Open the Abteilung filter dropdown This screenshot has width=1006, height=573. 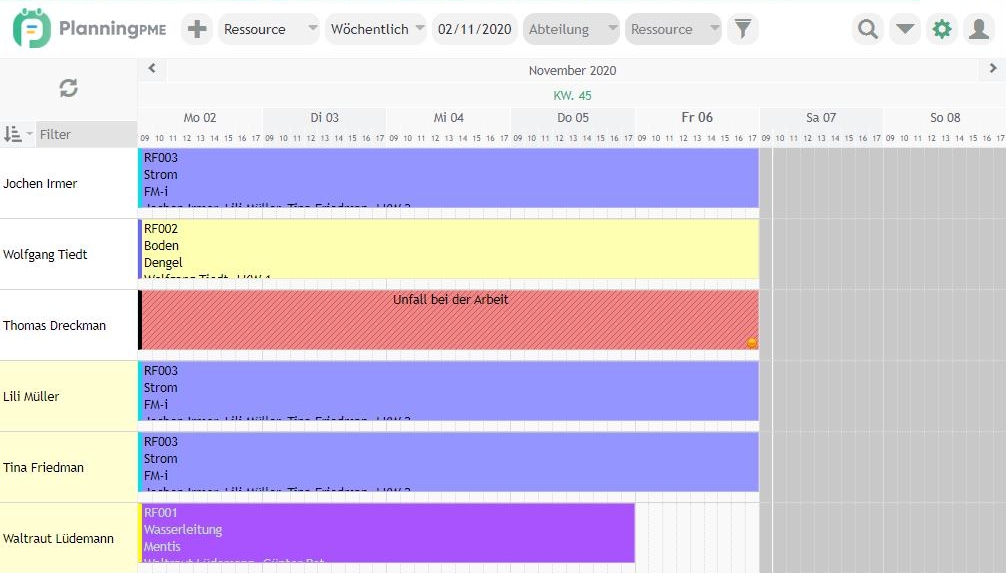click(x=571, y=29)
